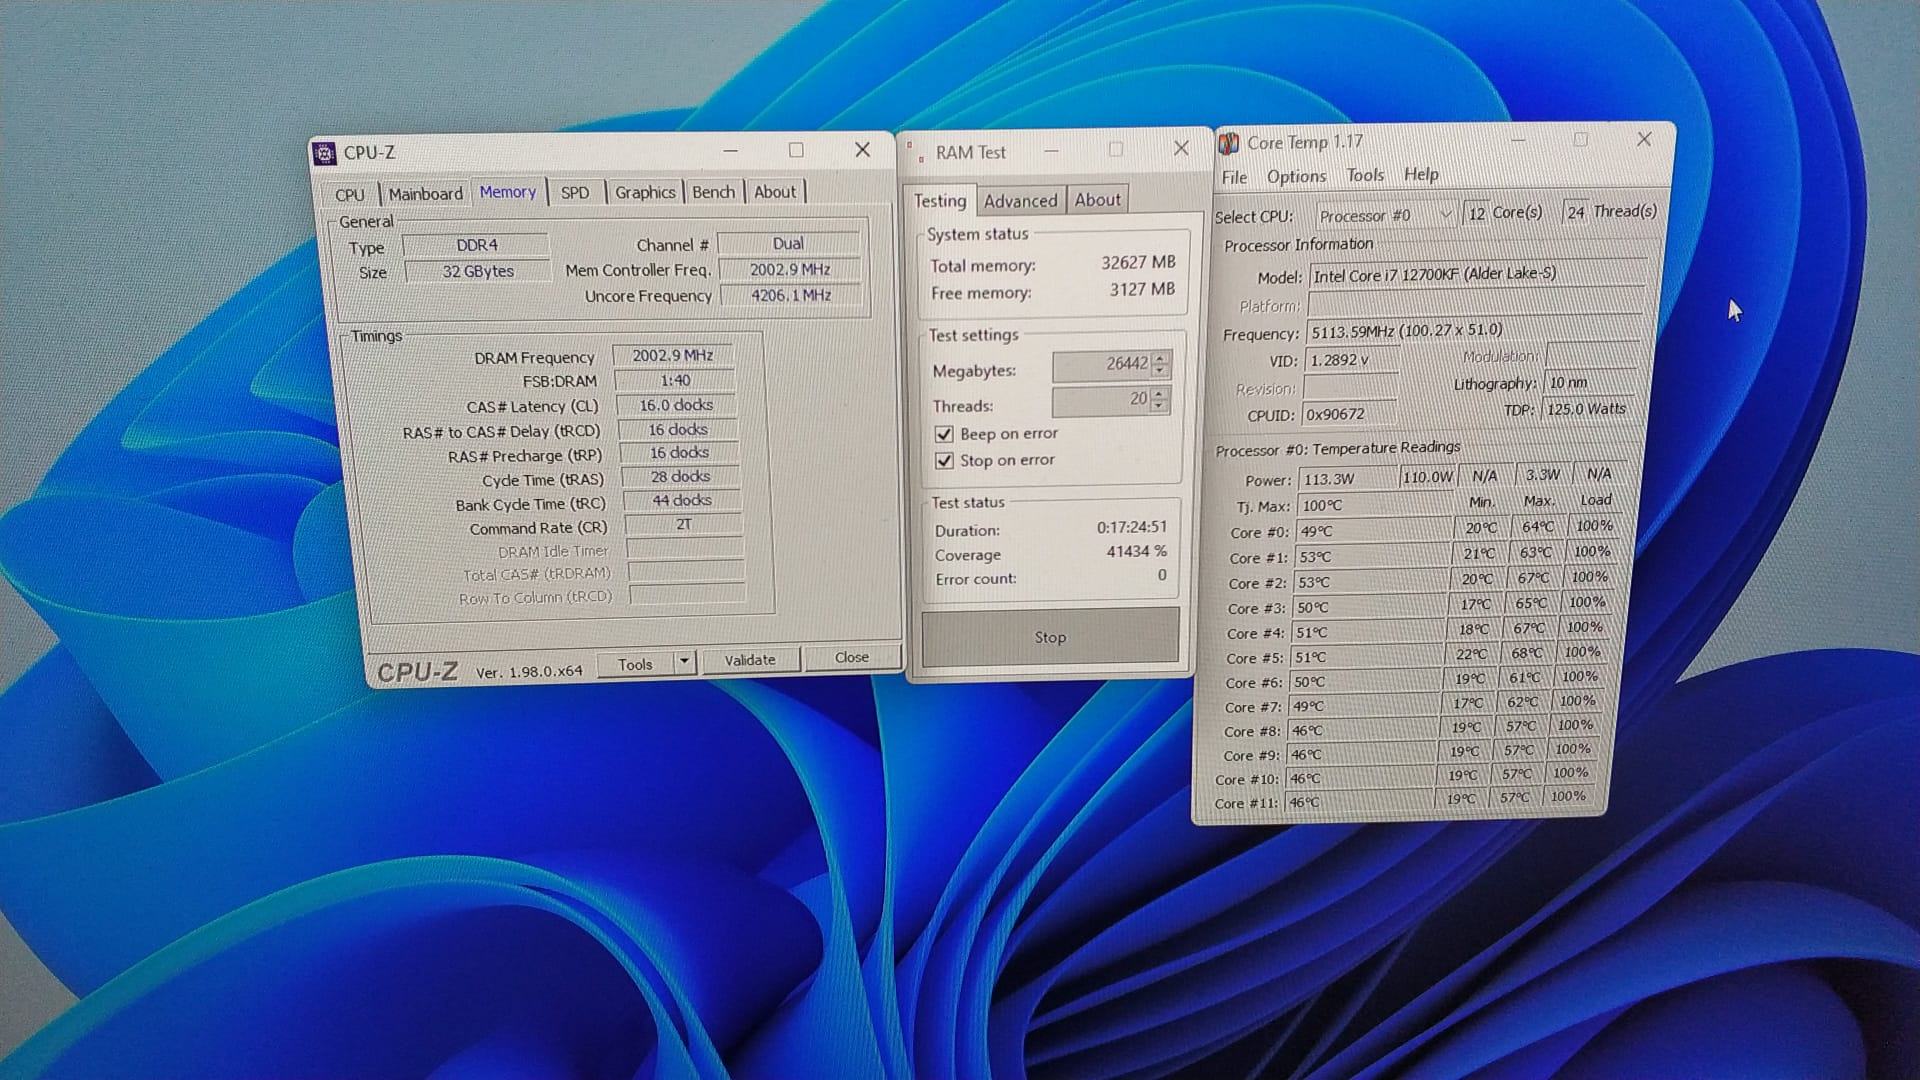
Task: Toggle the Stop on error checkbox
Action: (x=944, y=461)
